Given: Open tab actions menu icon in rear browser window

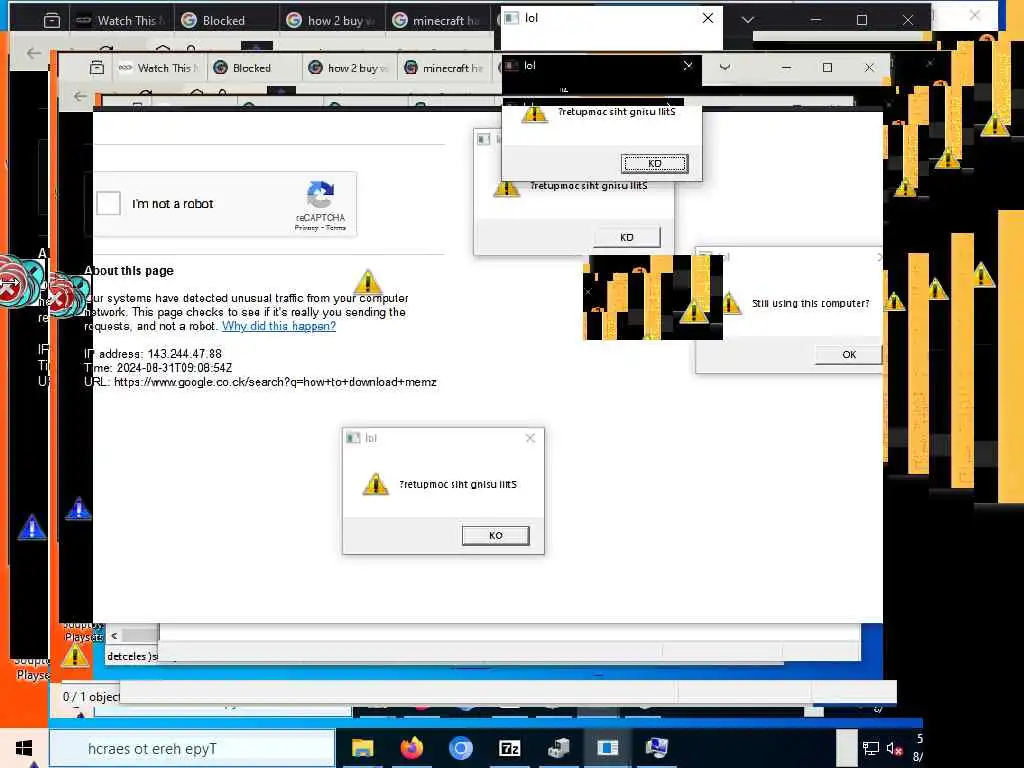Looking at the screenshot, I should click(52, 21).
